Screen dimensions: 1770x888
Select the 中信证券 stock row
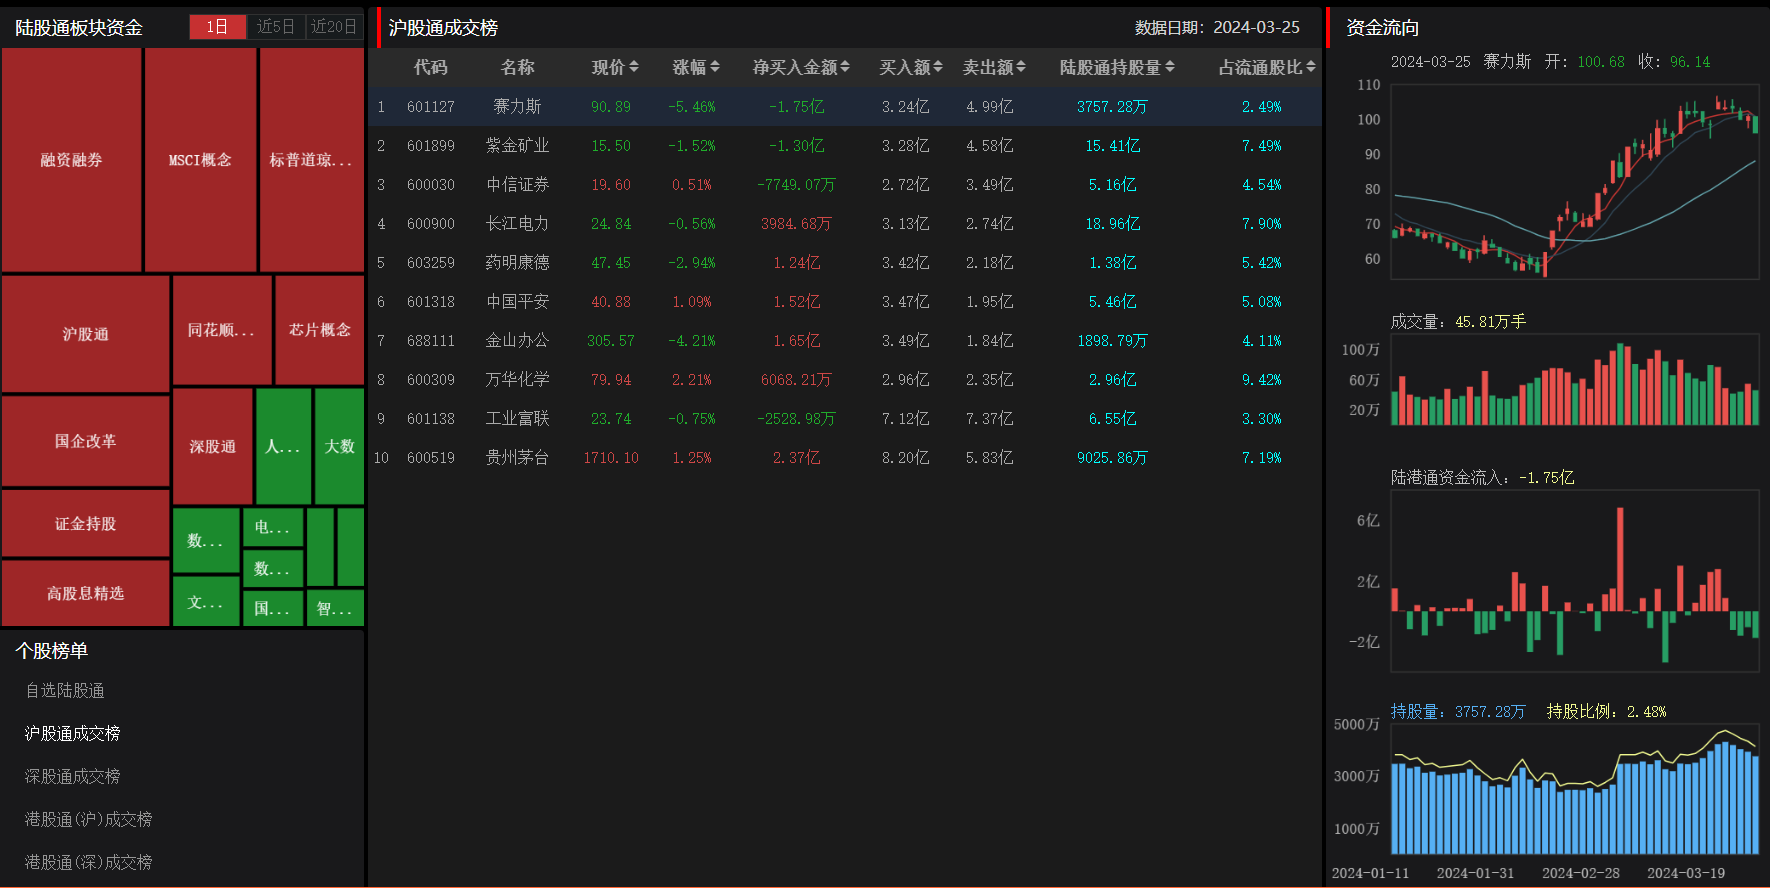click(845, 184)
